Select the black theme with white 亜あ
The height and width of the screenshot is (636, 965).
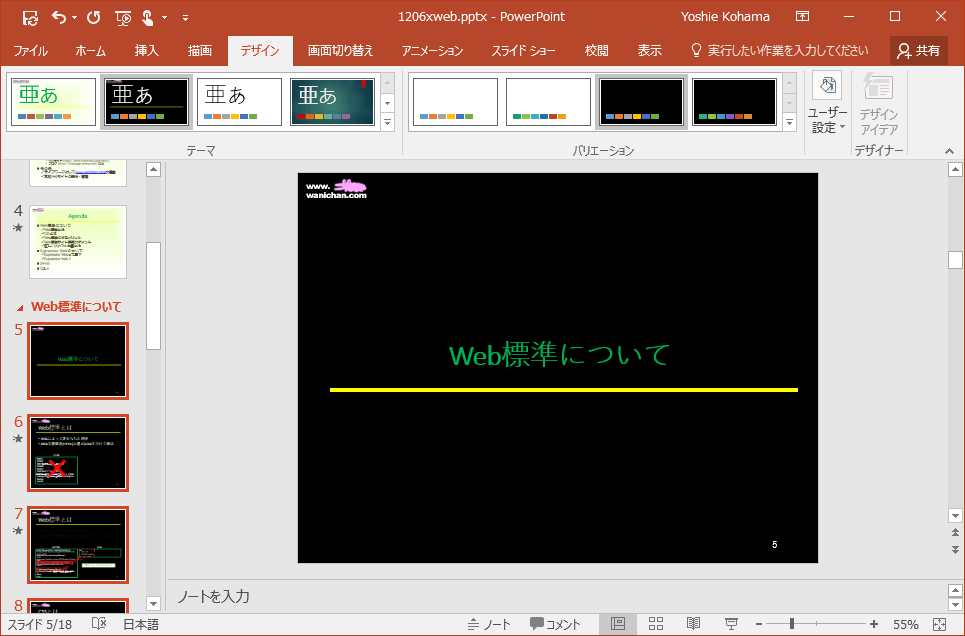point(146,102)
